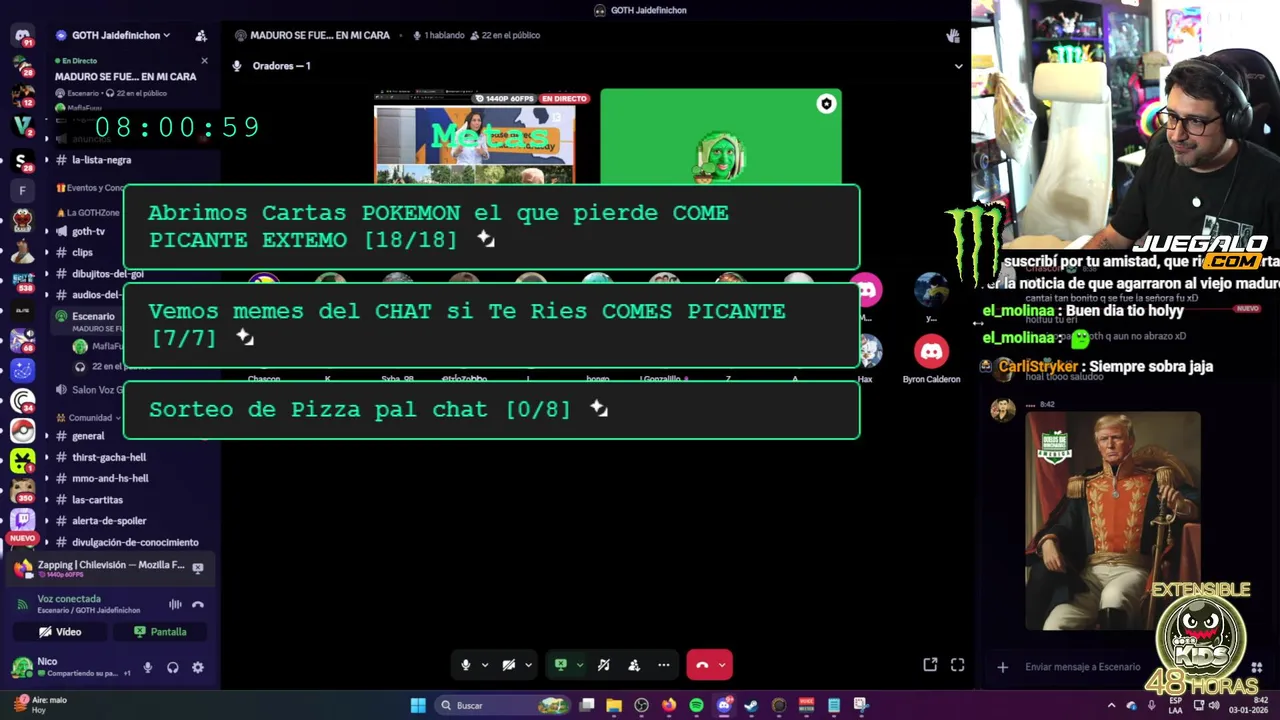Toggle microphone mute in user panel

(x=148, y=667)
